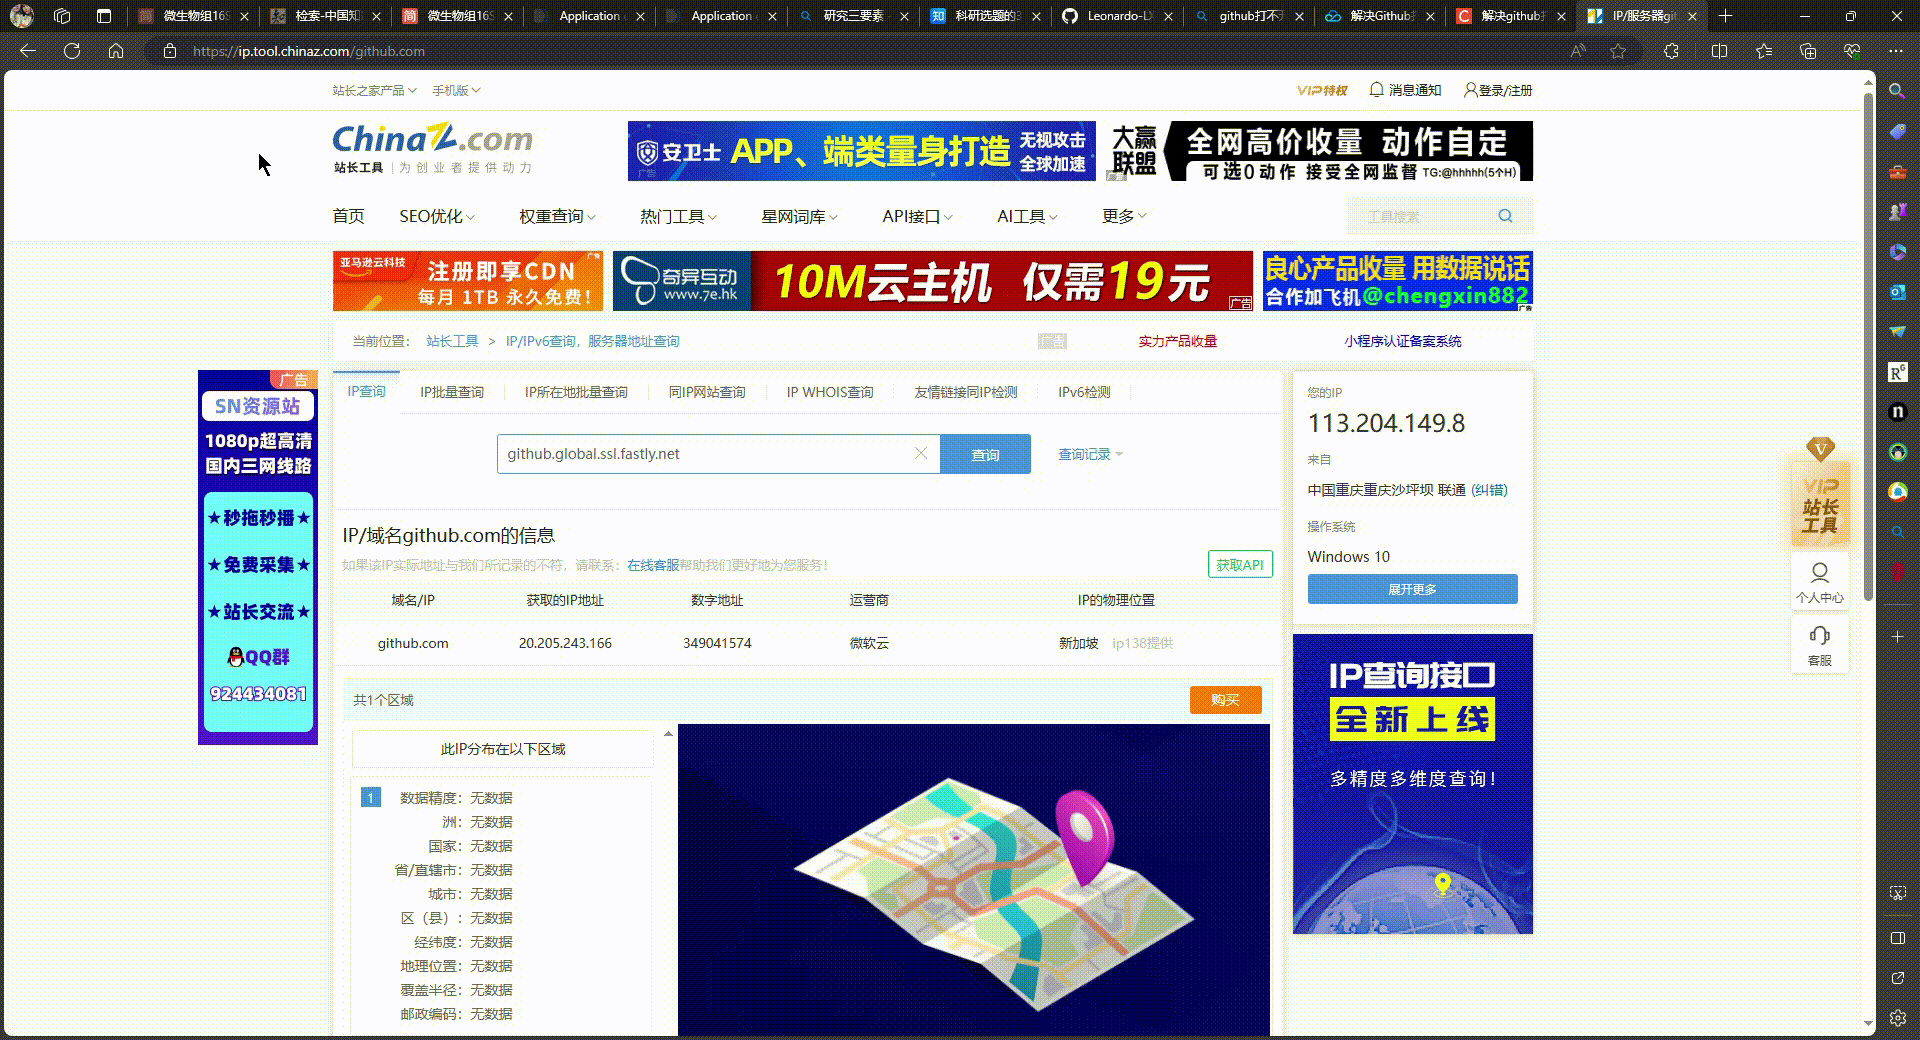This screenshot has width=1920, height=1040.
Task: Click the tool search magnifier icon
Action: (x=1505, y=216)
